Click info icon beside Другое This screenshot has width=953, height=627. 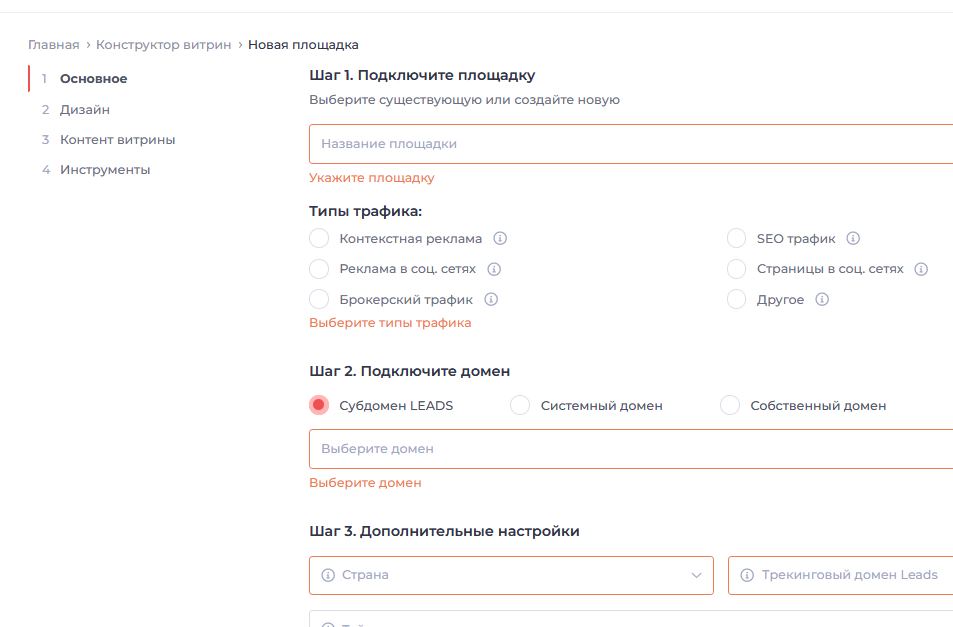pos(822,299)
